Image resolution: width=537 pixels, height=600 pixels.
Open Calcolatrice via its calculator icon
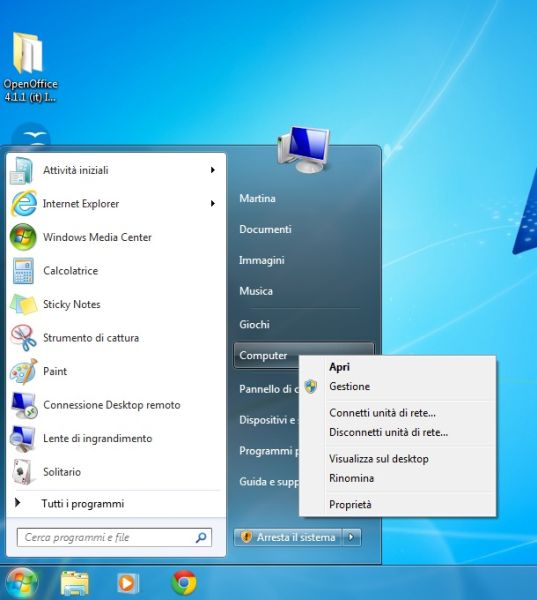pos(23,271)
